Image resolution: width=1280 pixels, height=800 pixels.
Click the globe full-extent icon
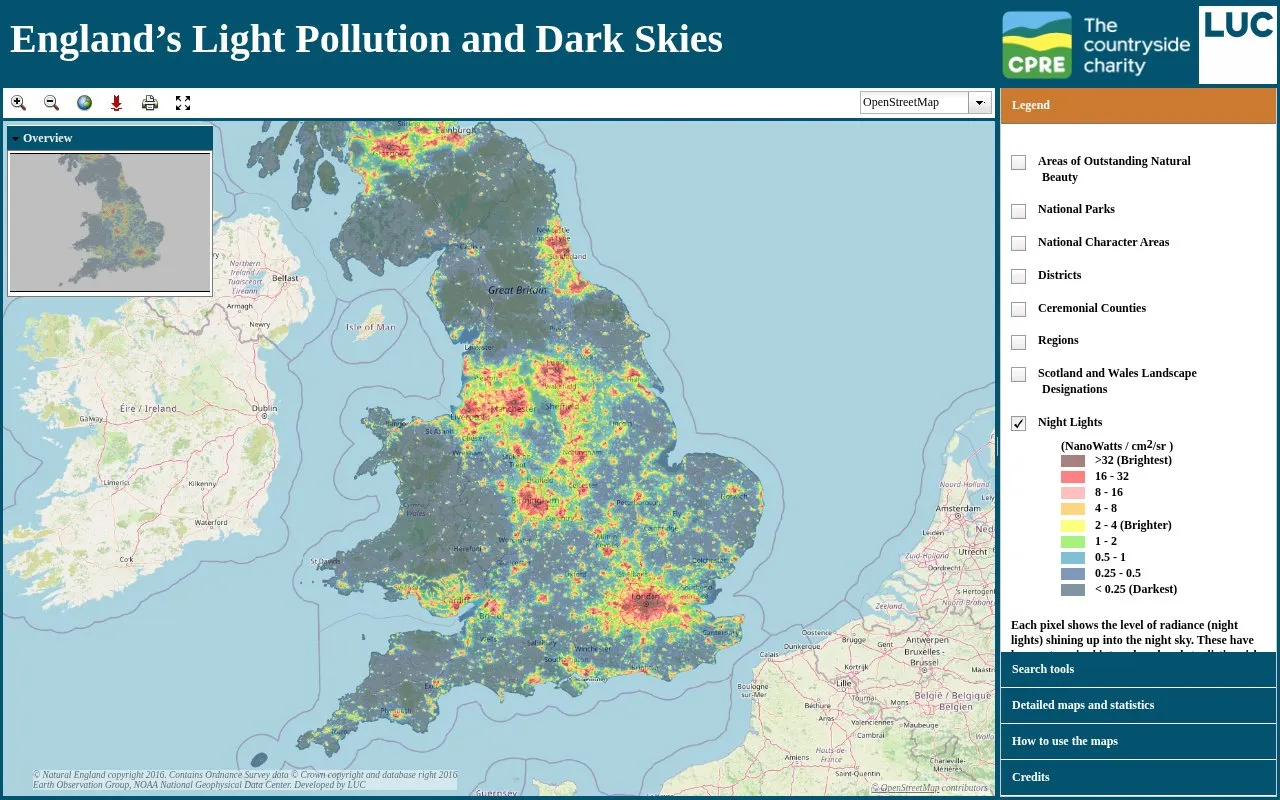point(84,102)
